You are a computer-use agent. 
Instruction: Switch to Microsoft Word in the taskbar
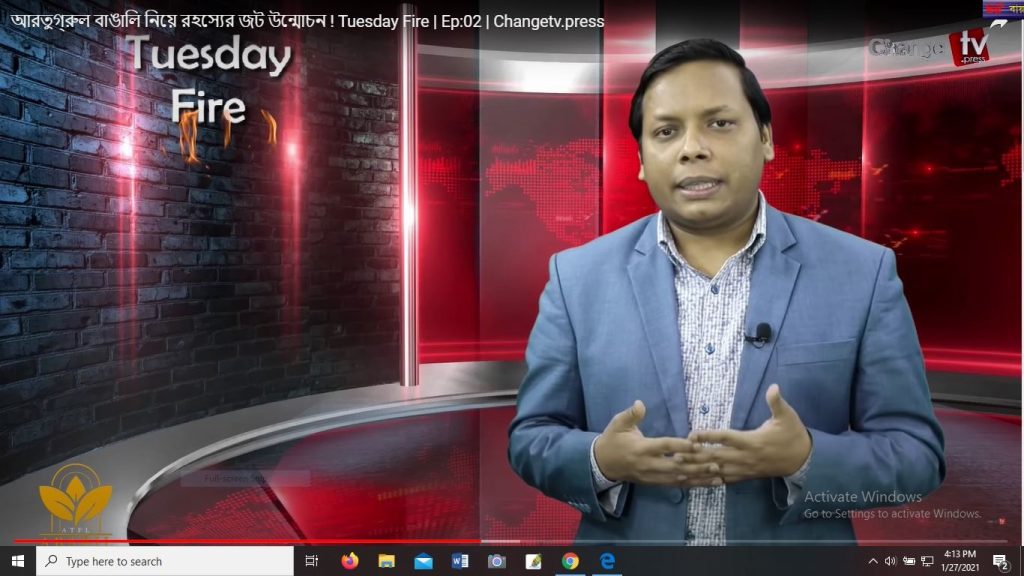[460, 561]
